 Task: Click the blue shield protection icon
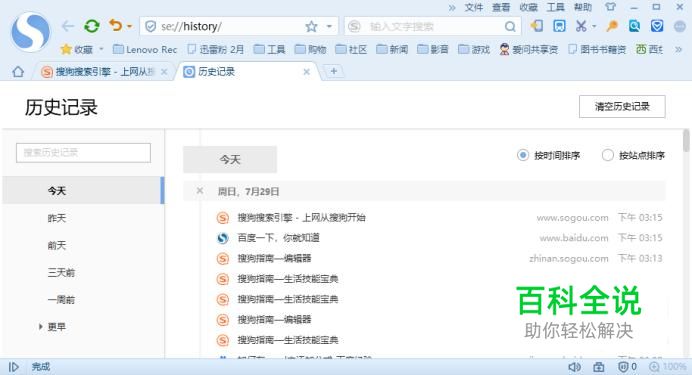[x=657, y=26]
